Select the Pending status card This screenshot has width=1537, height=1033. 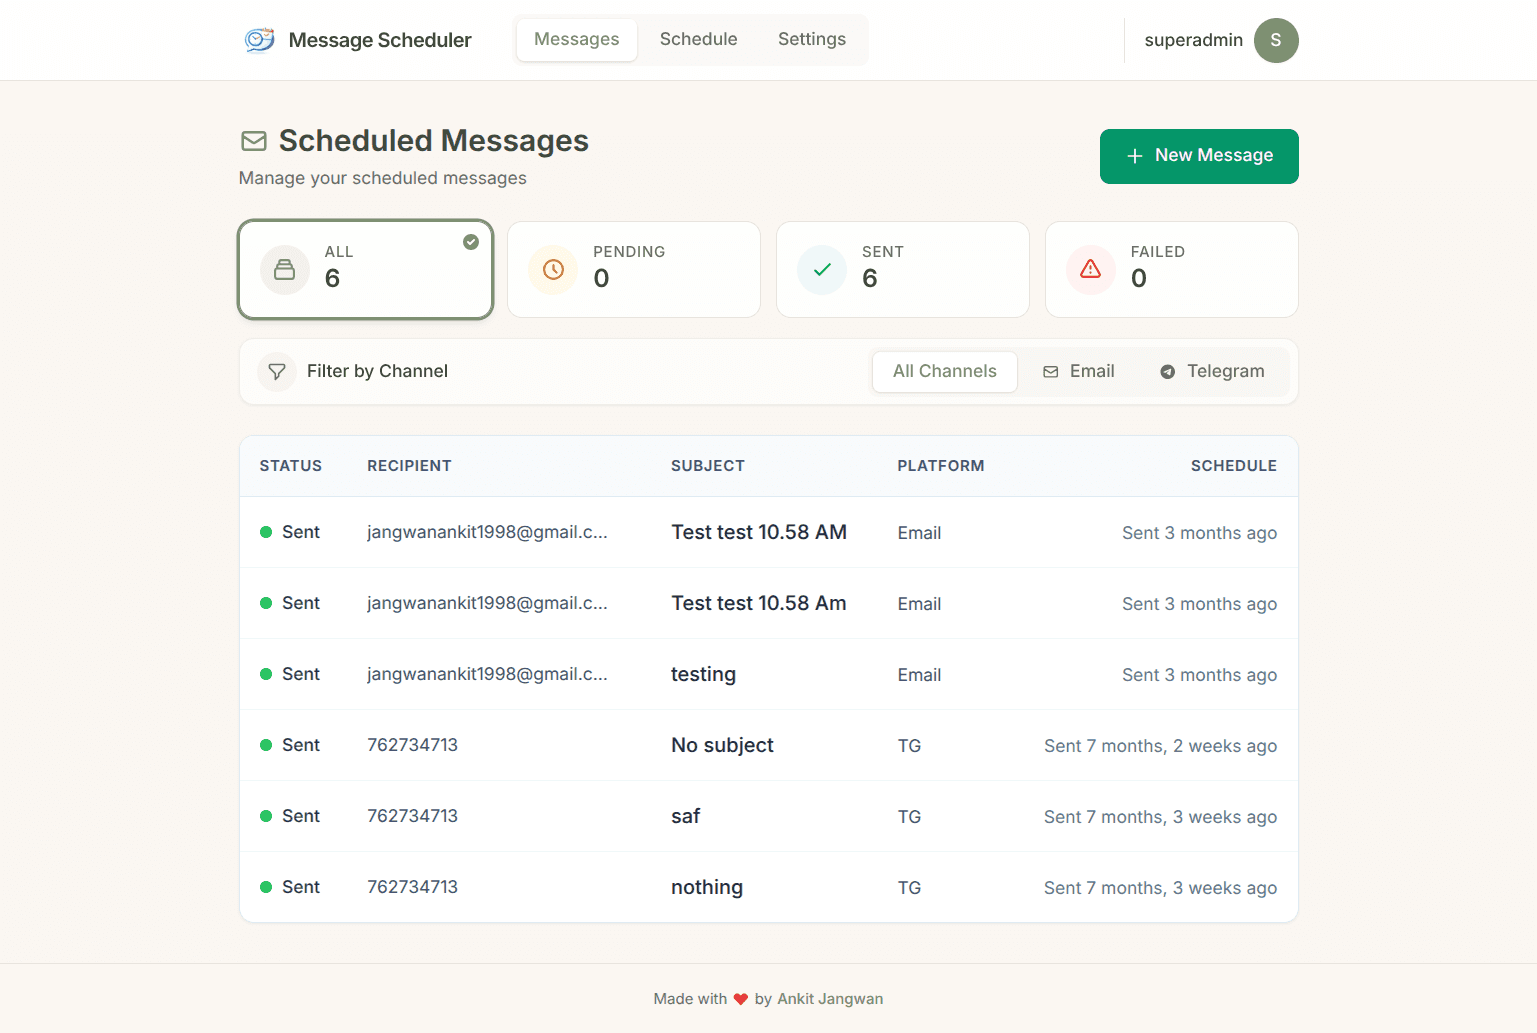634,270
